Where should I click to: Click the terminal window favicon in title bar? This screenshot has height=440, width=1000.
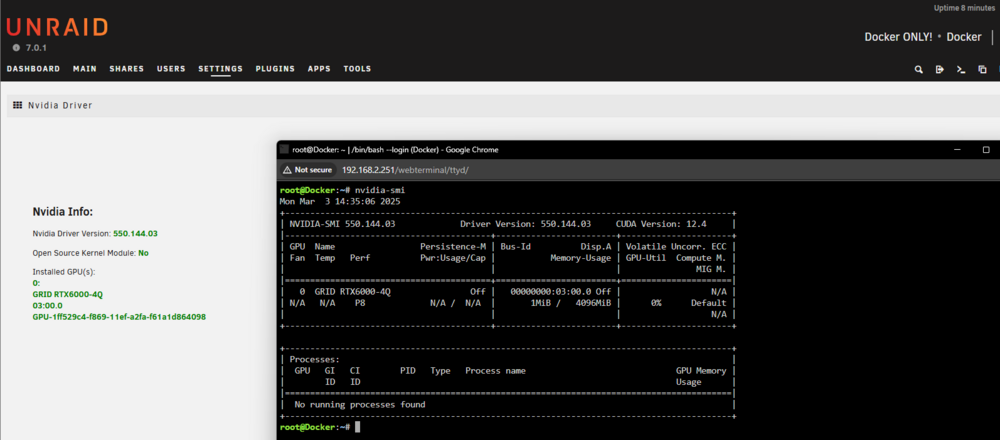pos(284,150)
